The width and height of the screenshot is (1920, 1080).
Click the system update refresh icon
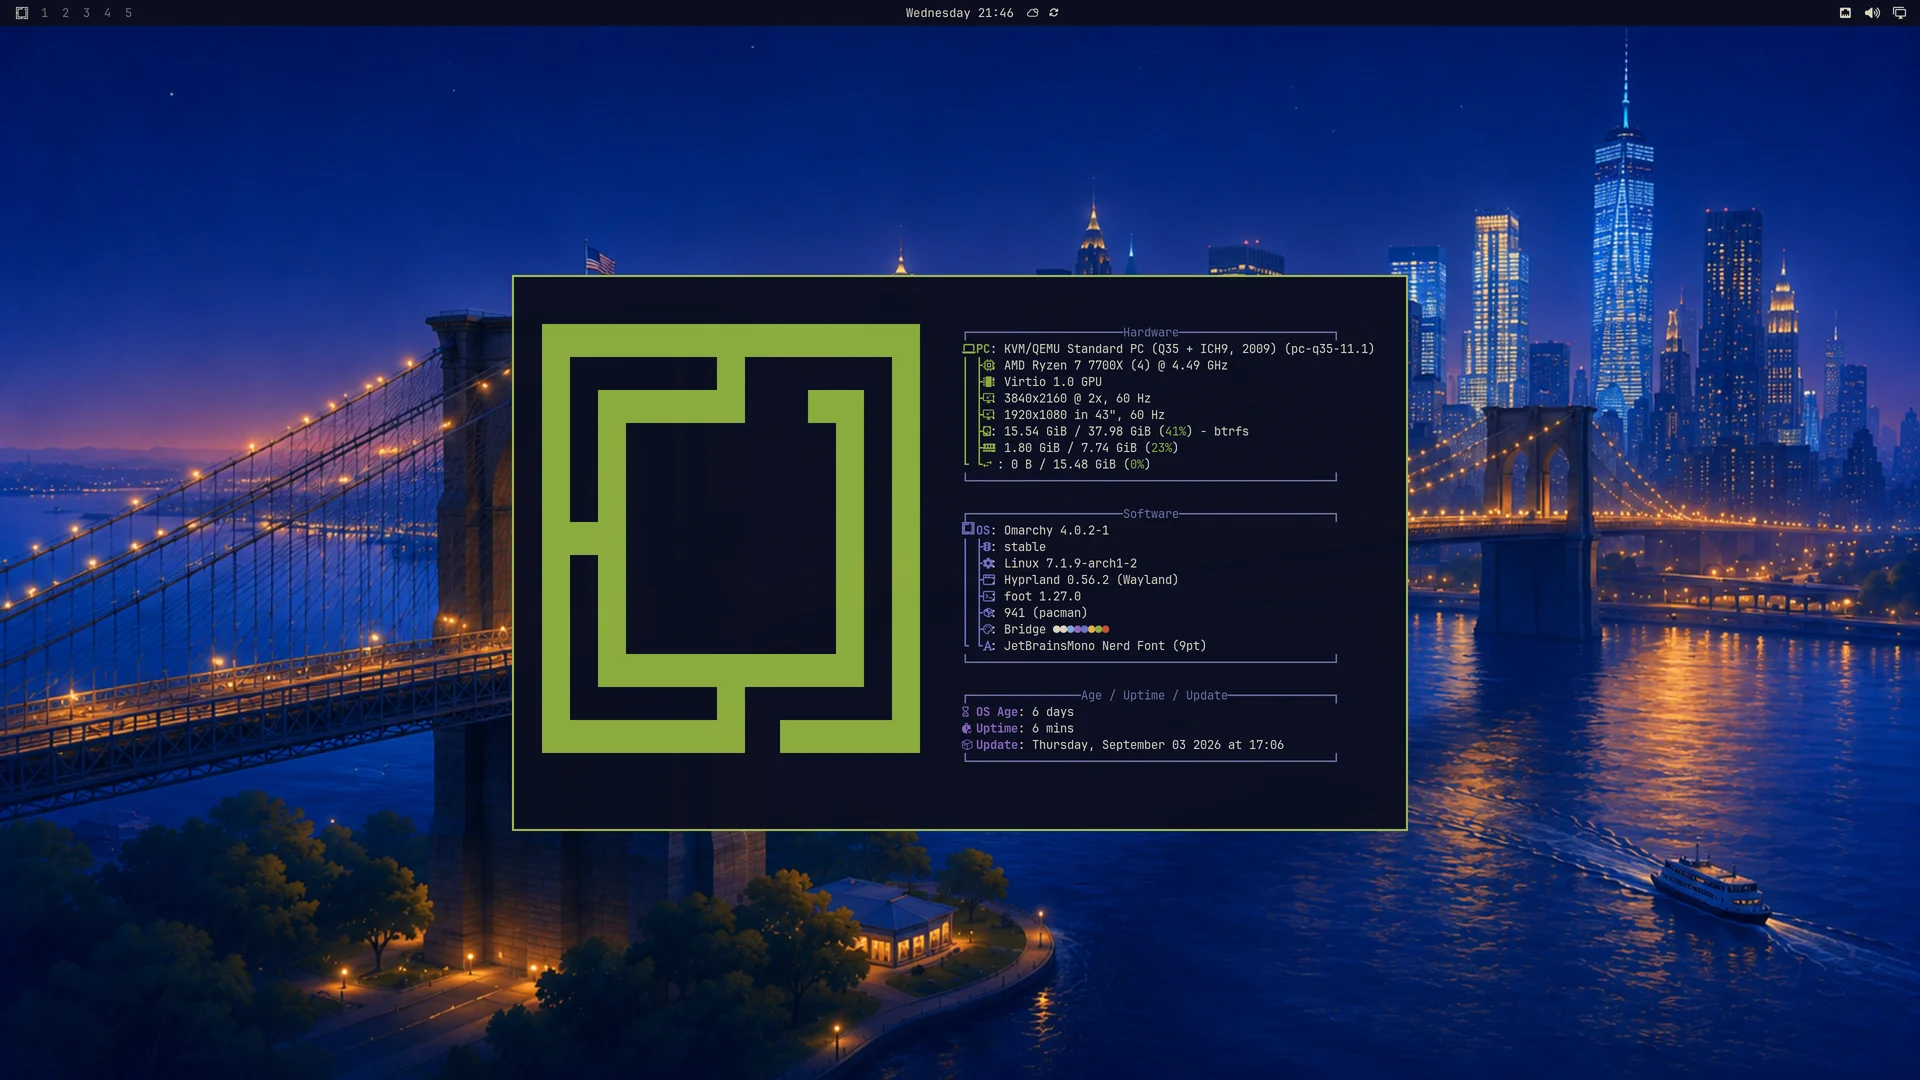1054,13
